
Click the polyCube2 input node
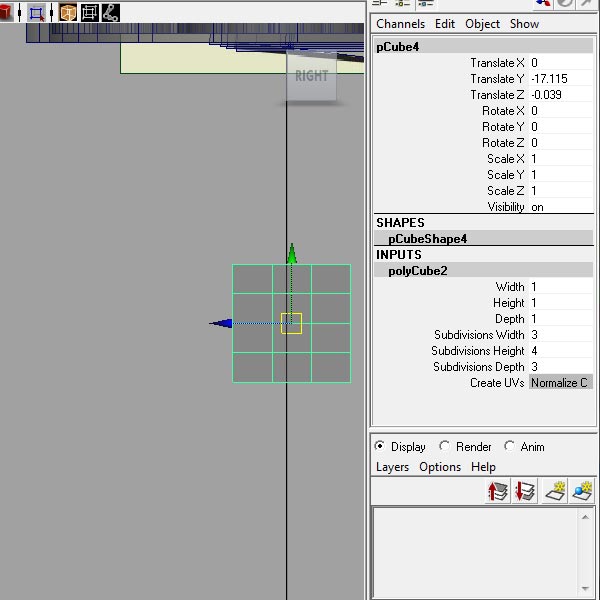[484, 271]
